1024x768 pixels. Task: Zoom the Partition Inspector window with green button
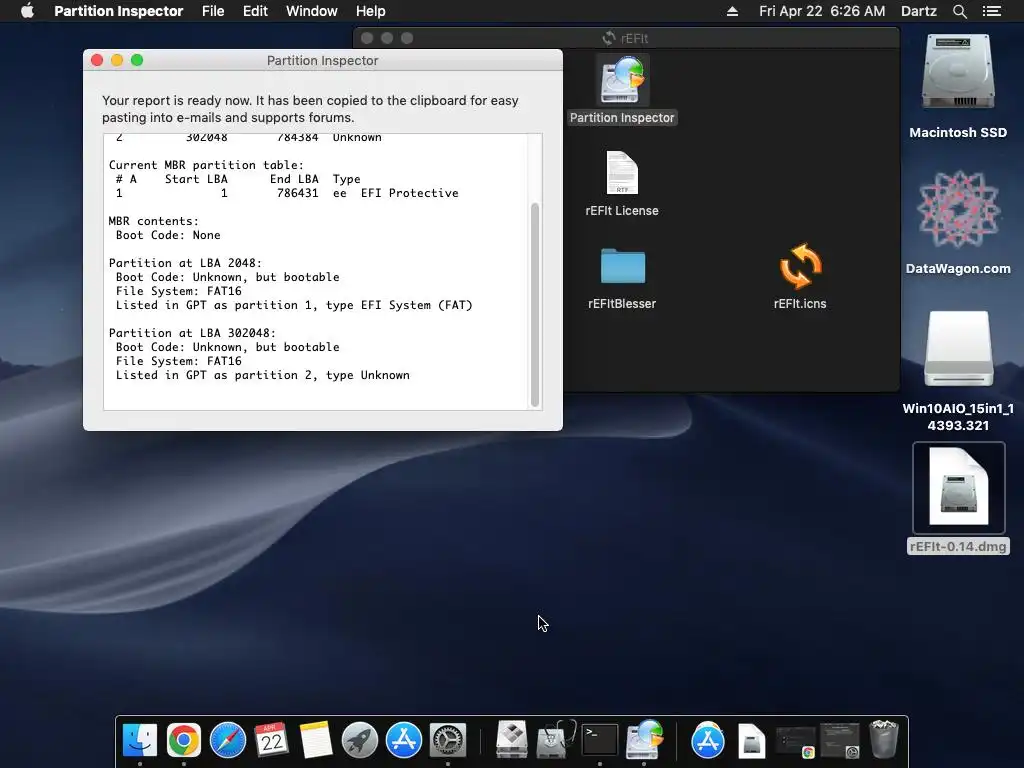(x=136, y=60)
